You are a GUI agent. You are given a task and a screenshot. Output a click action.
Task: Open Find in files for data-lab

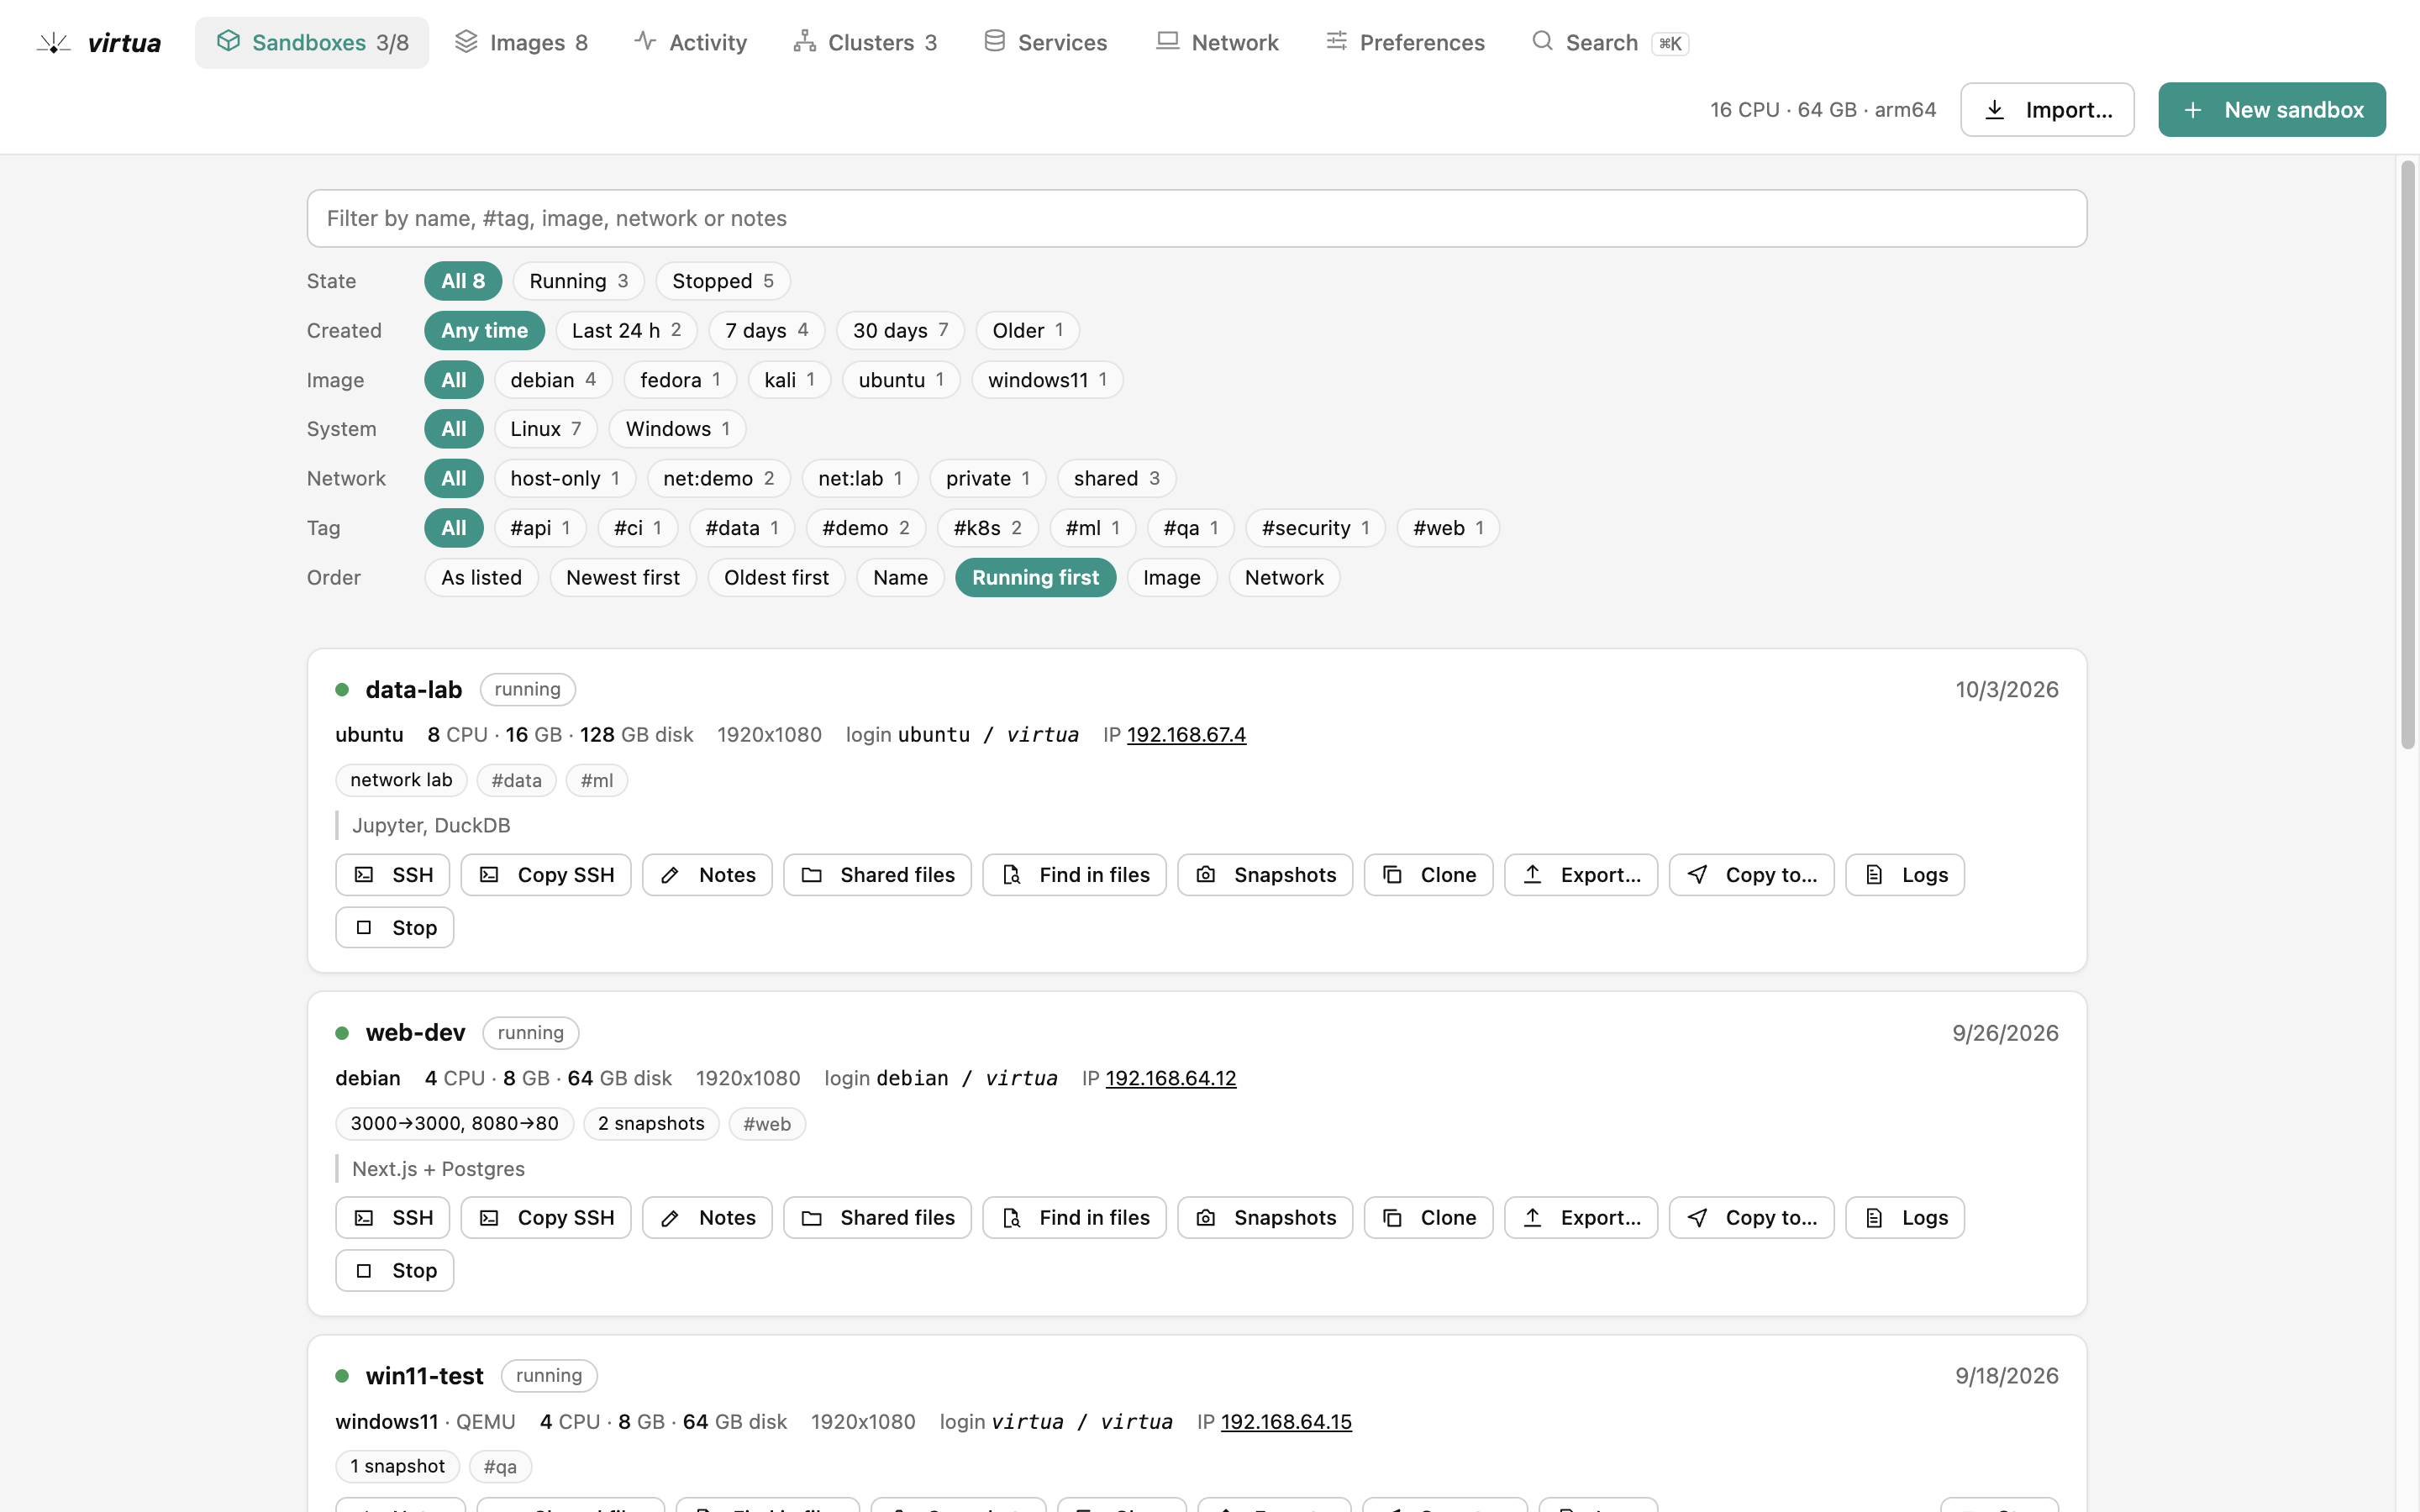coord(1074,875)
